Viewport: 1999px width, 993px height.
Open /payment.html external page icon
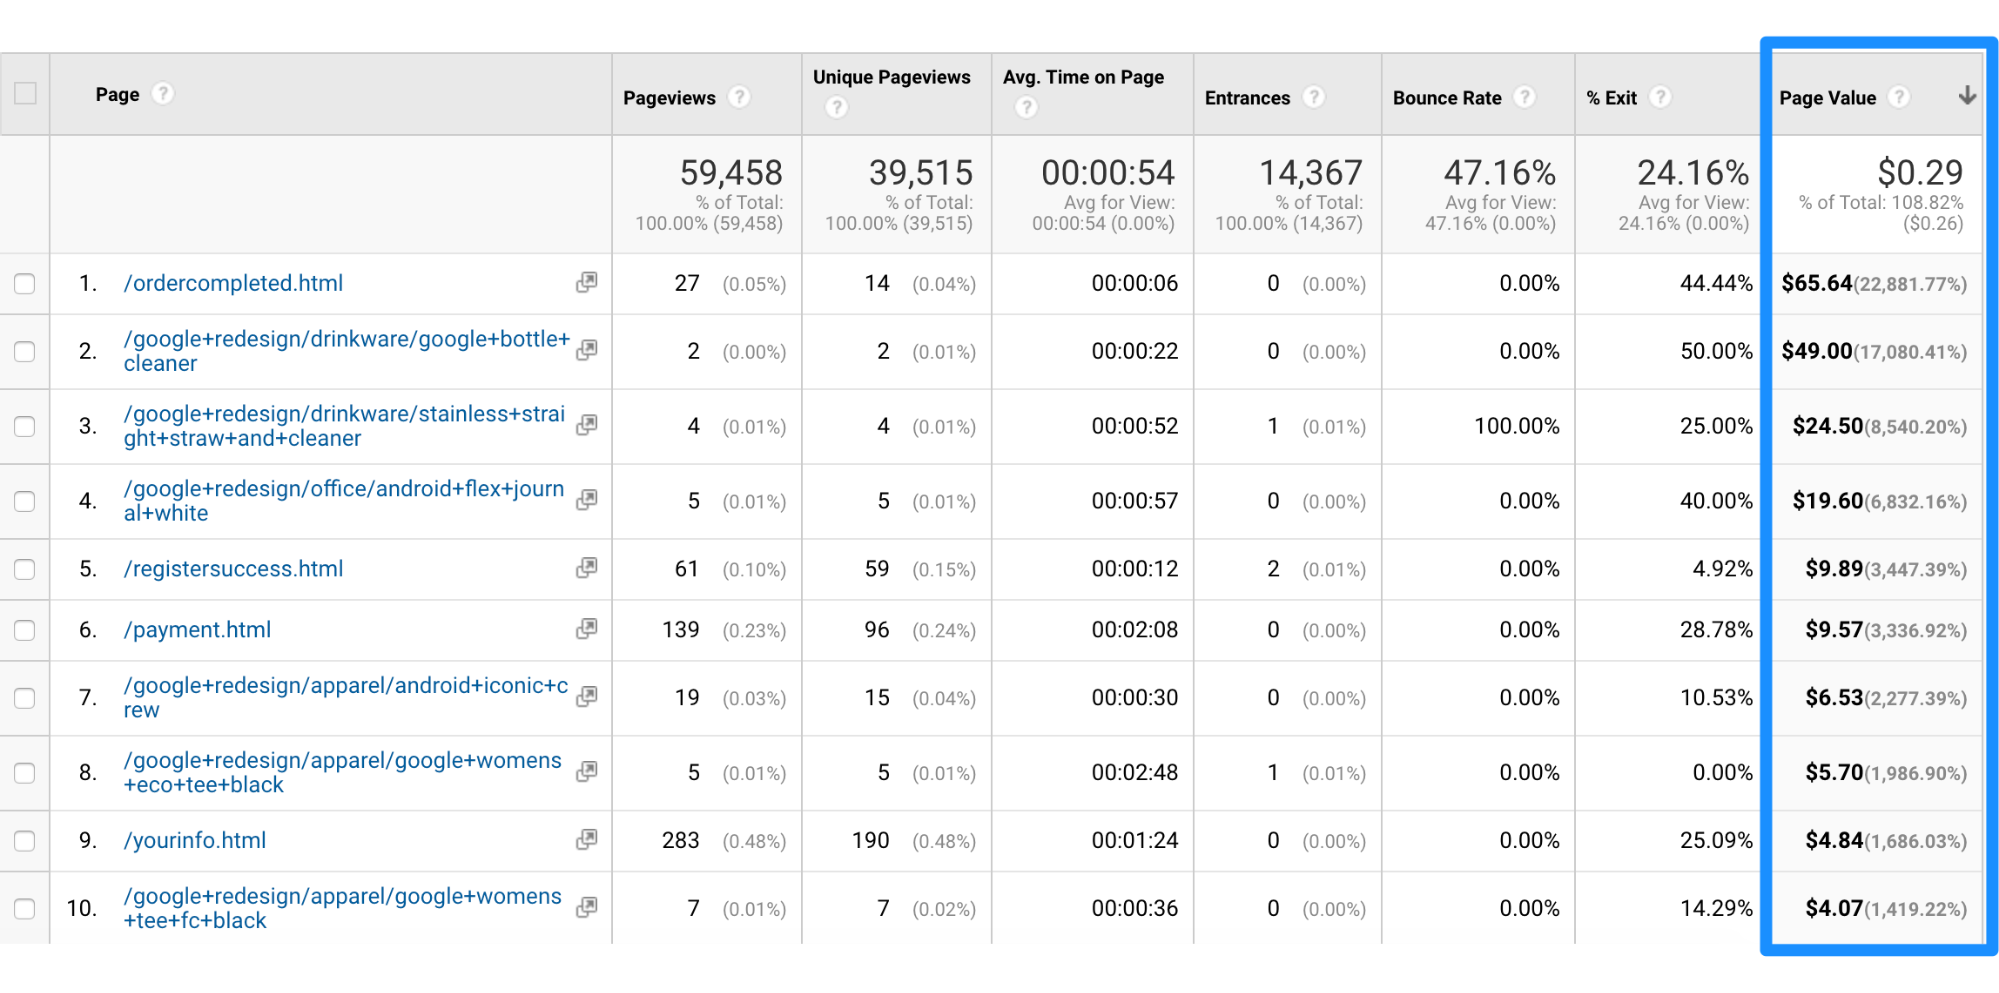(x=587, y=629)
